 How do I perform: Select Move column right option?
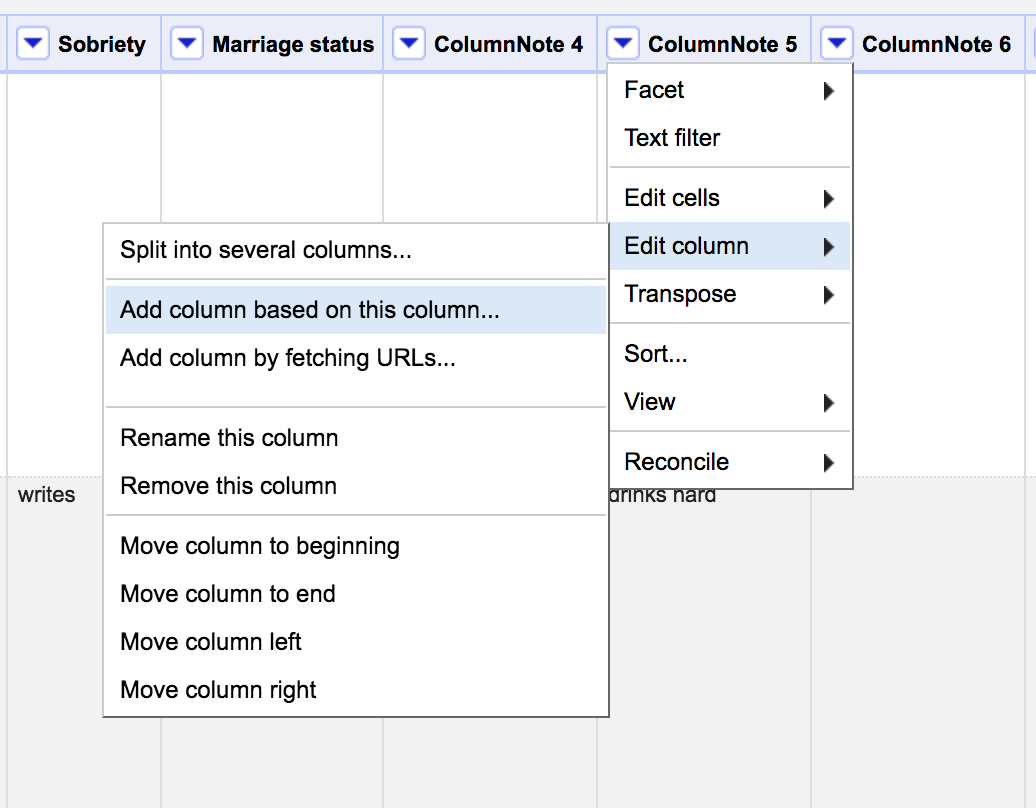(218, 690)
